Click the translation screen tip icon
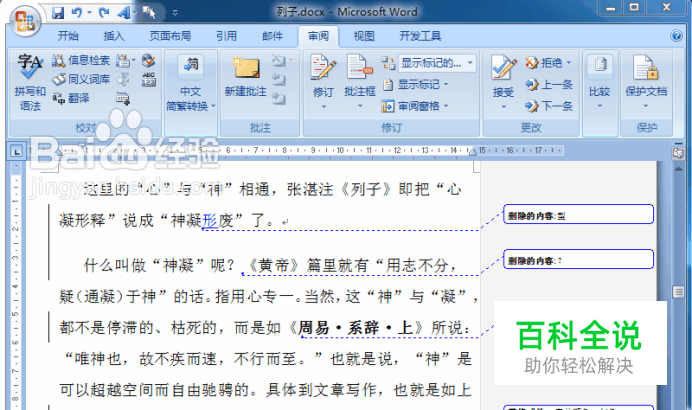 125,60
